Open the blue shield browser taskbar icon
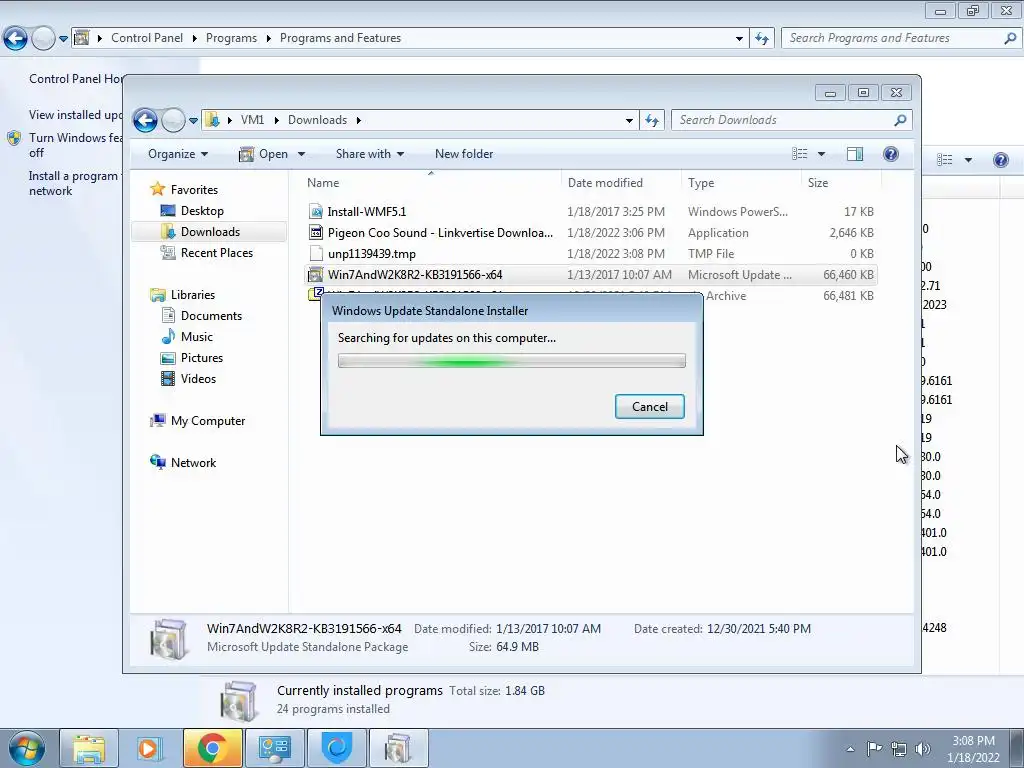 [337, 748]
